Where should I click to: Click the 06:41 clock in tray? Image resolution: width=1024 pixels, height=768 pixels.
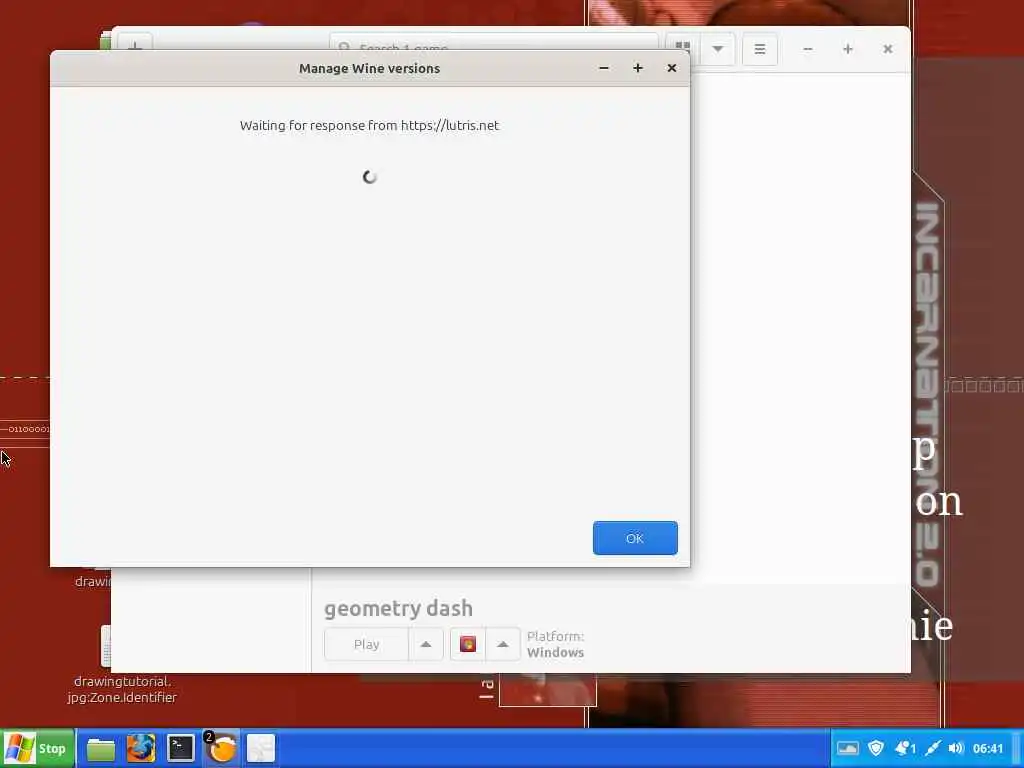[987, 748]
